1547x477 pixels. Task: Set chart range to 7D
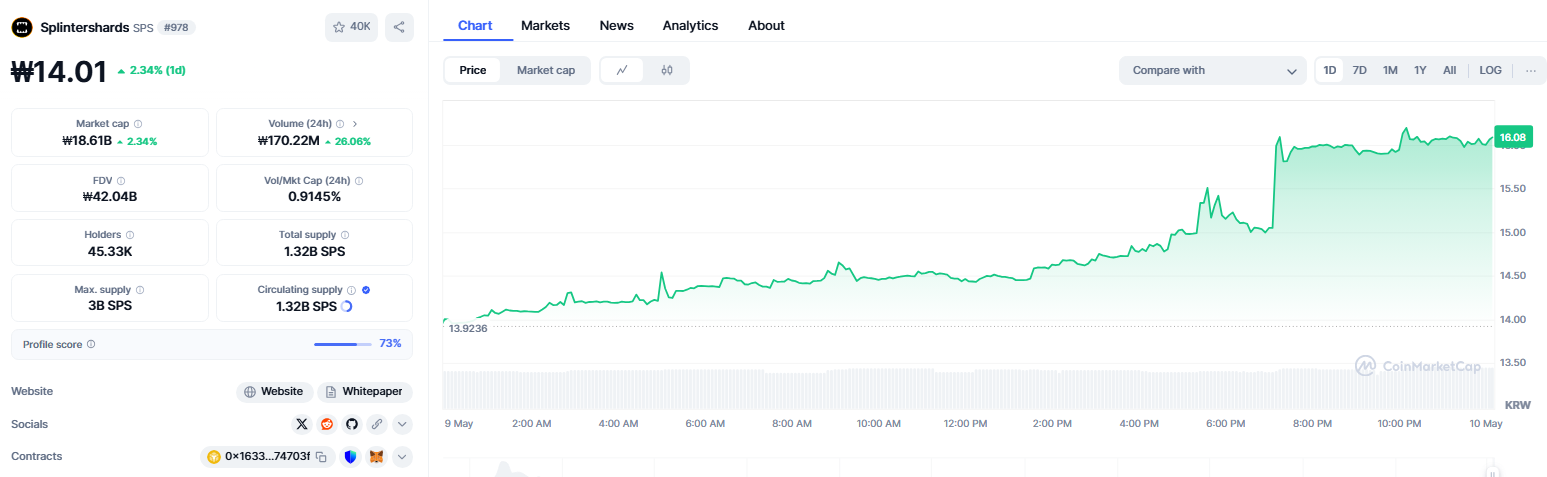point(1359,70)
